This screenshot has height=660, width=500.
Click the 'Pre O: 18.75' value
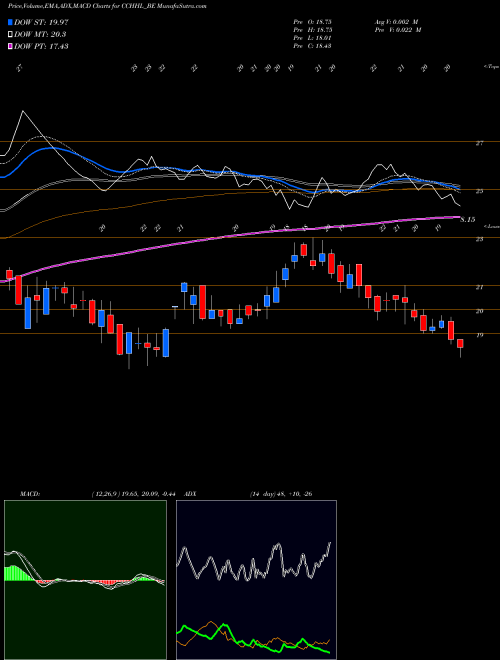[312, 21]
